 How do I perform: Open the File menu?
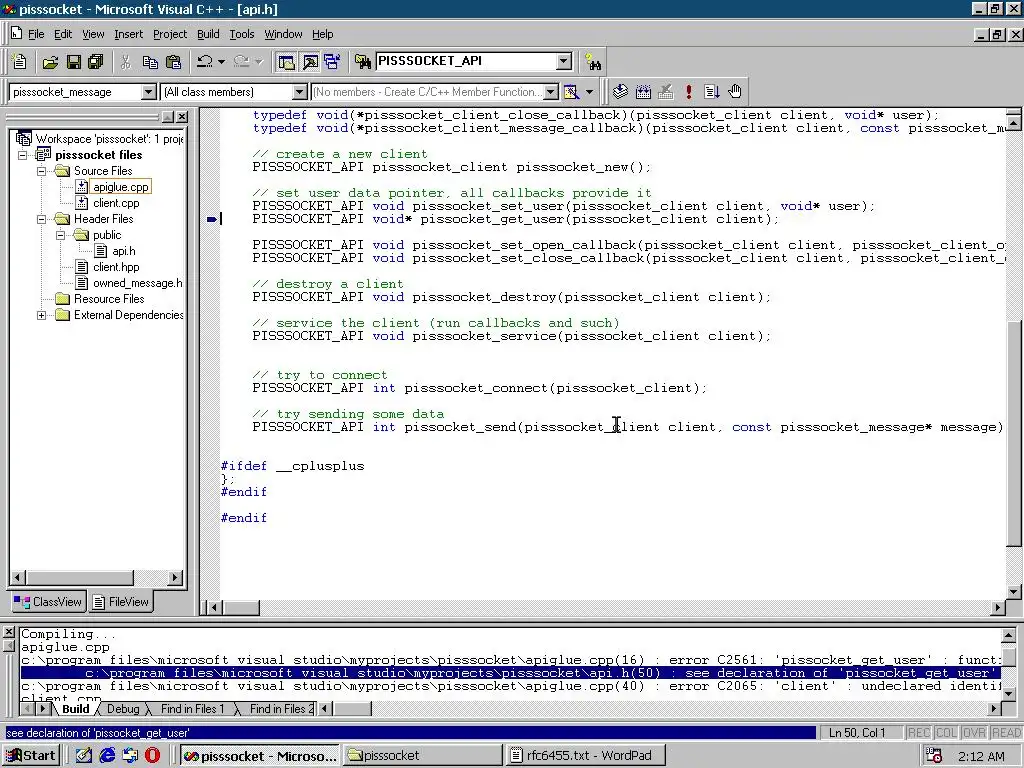point(36,34)
